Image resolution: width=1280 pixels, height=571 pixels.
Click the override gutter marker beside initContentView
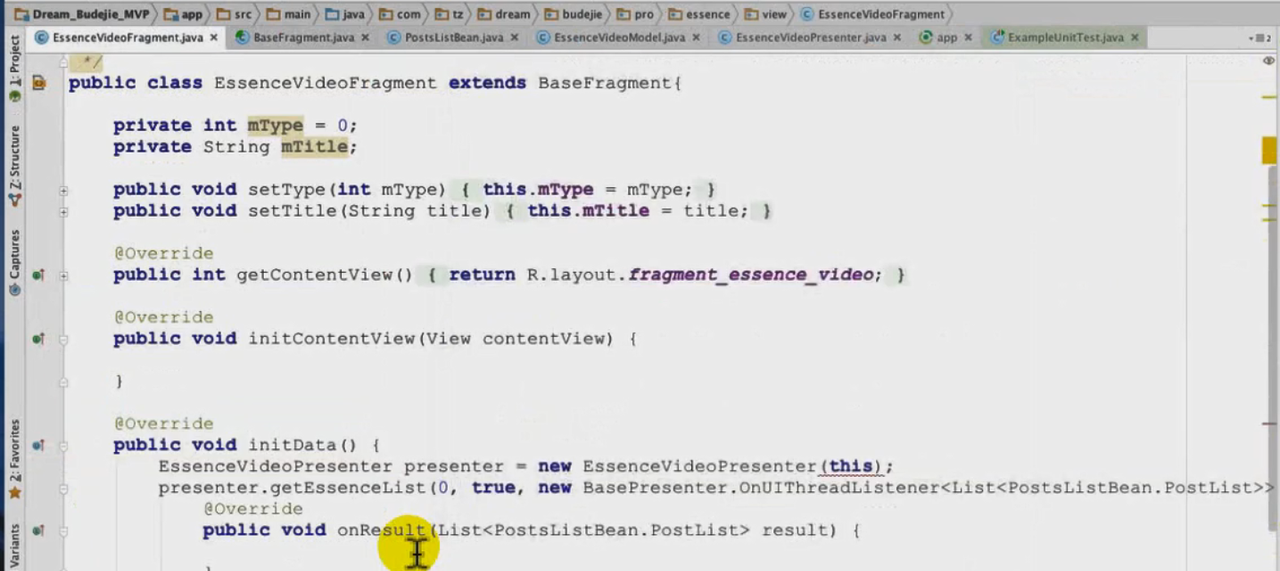(38, 339)
